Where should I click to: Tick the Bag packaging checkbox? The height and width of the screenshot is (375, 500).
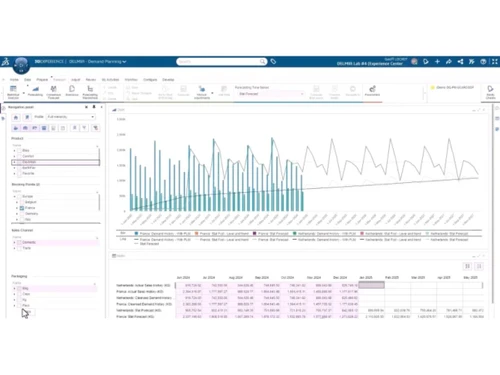coord(19,288)
